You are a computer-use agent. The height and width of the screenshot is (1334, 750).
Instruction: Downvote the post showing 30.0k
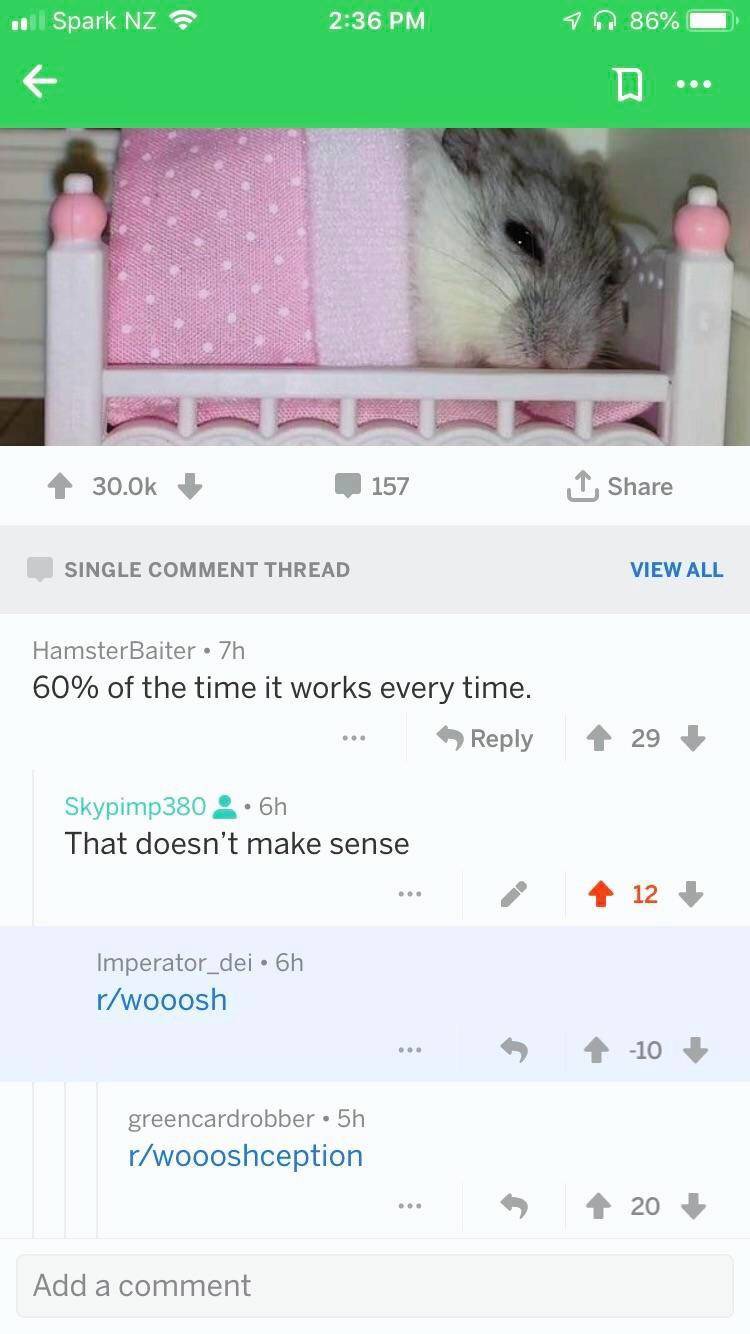(x=190, y=486)
